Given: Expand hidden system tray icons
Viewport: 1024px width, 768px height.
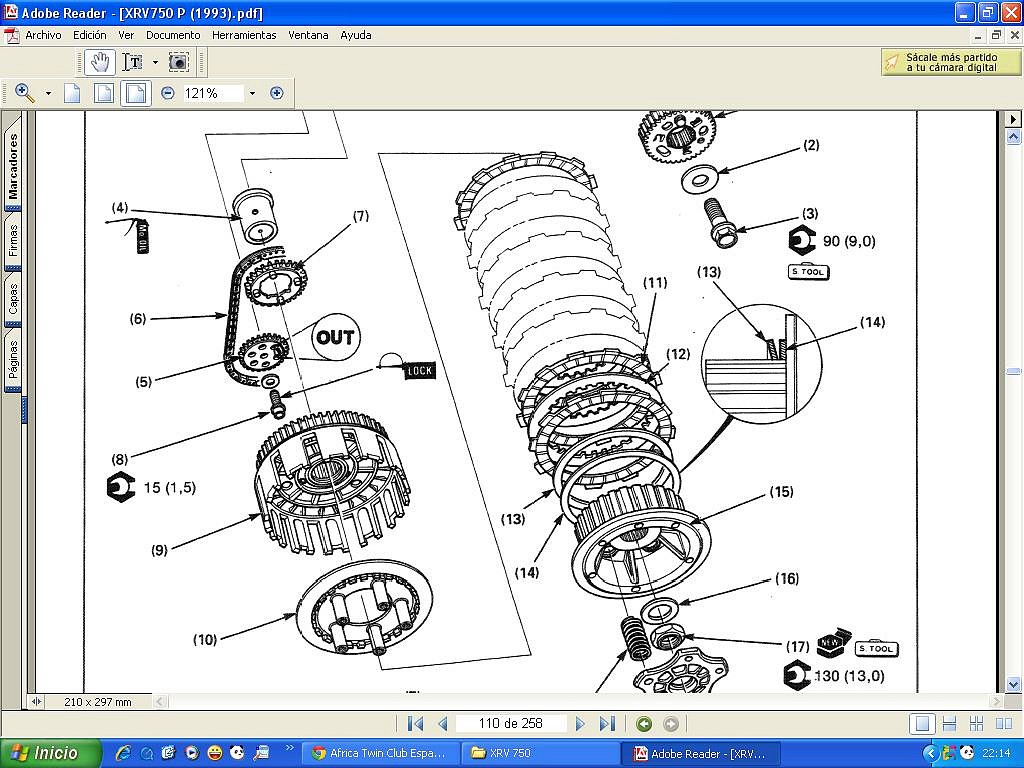Looking at the screenshot, I should [930, 753].
